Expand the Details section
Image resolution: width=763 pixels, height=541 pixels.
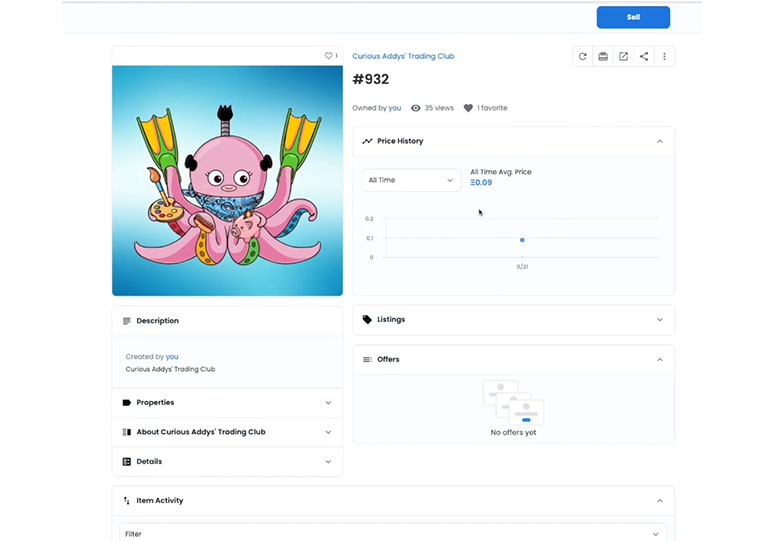tap(227, 462)
